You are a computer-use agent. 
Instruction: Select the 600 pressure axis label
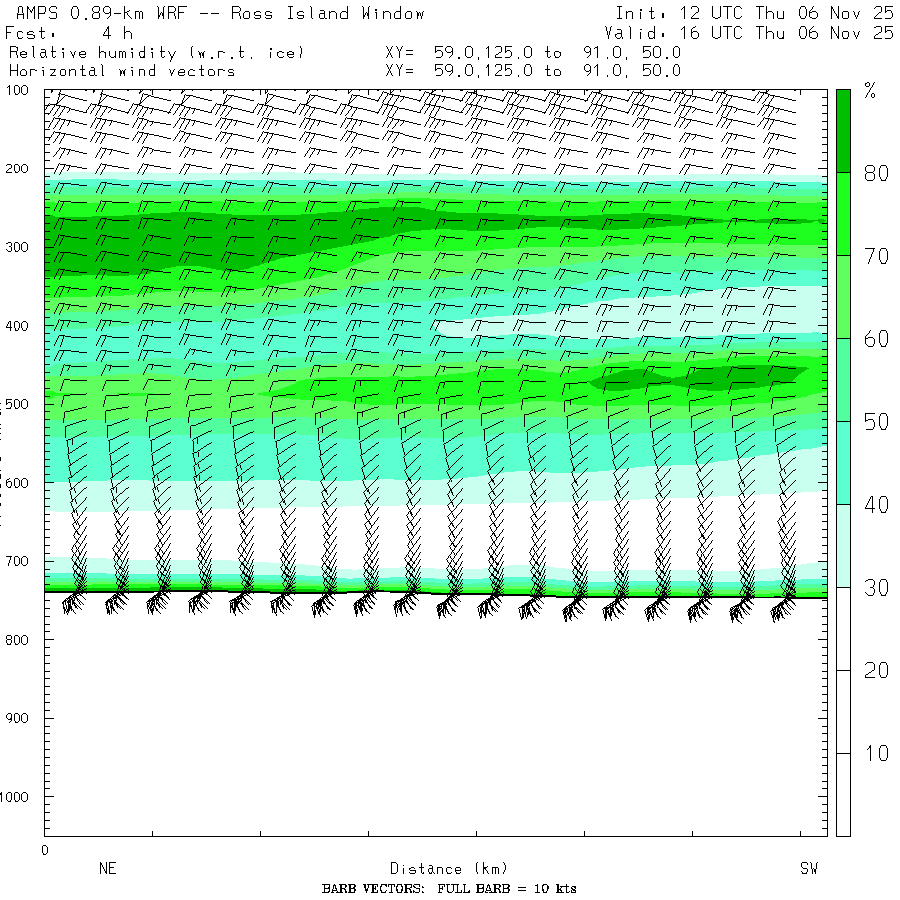point(17,483)
